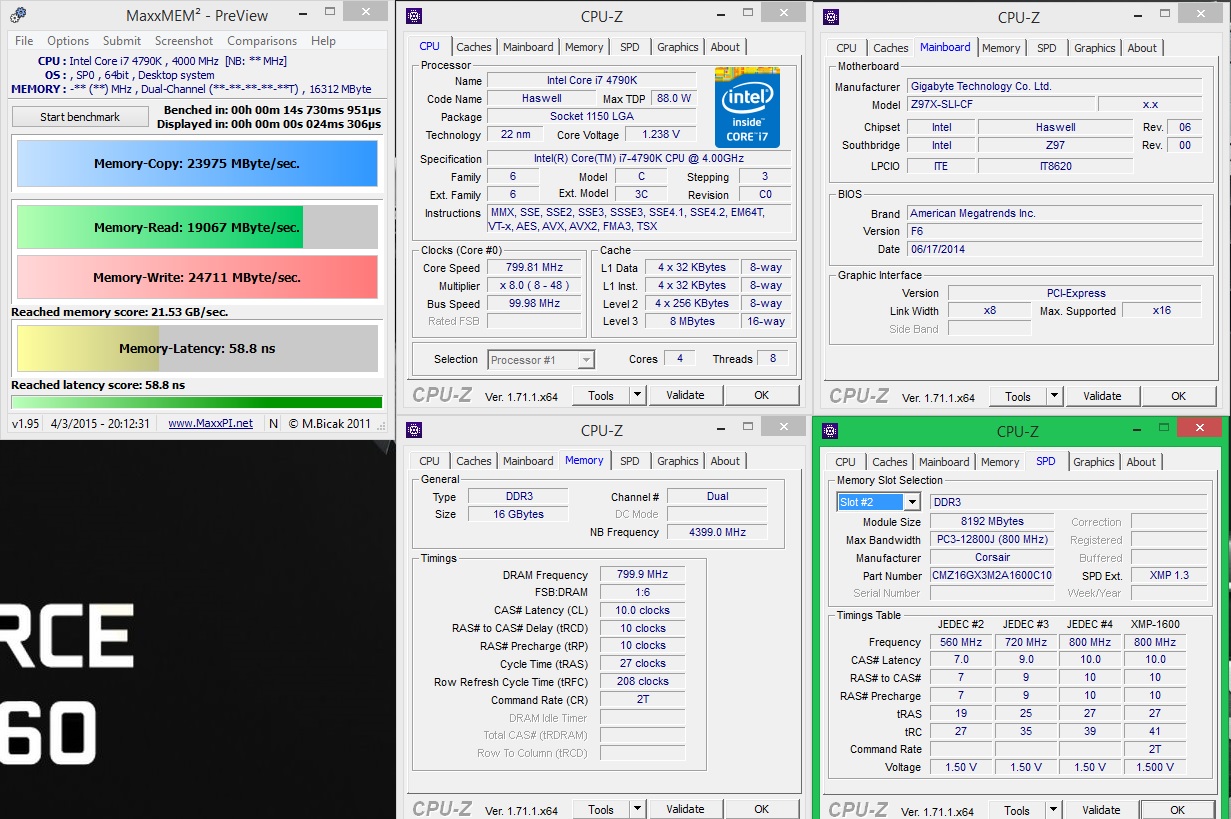Open the File menu in MaxxMEM

[x=24, y=41]
